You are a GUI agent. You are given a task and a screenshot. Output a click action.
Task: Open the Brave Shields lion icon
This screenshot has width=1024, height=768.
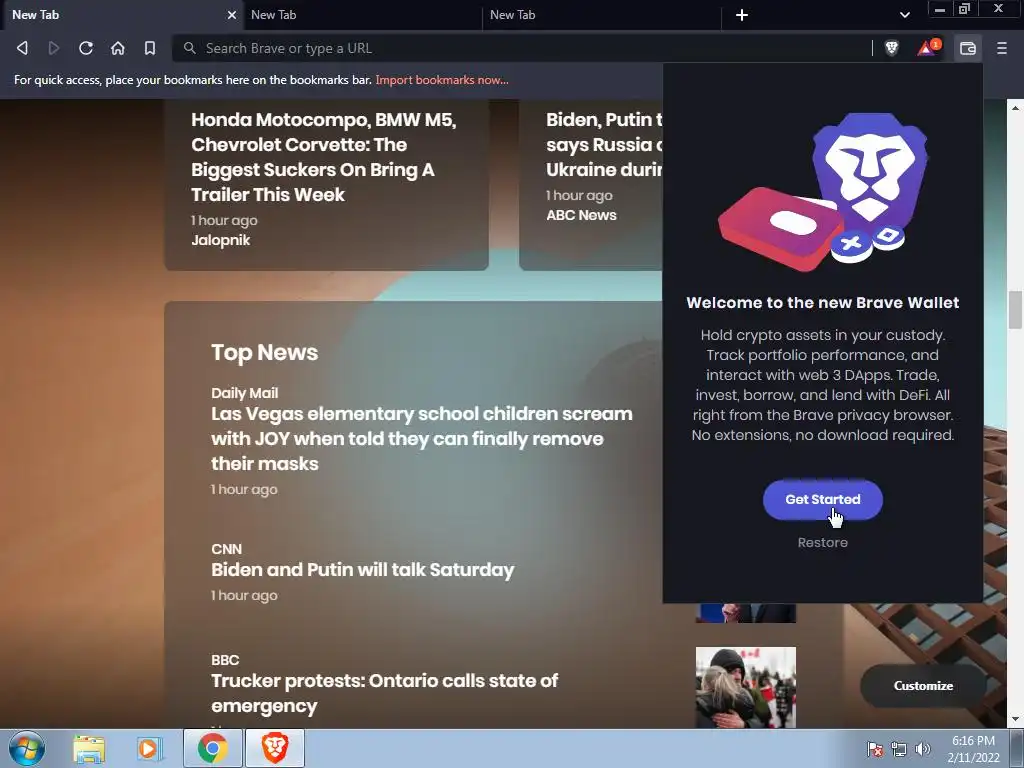(891, 48)
